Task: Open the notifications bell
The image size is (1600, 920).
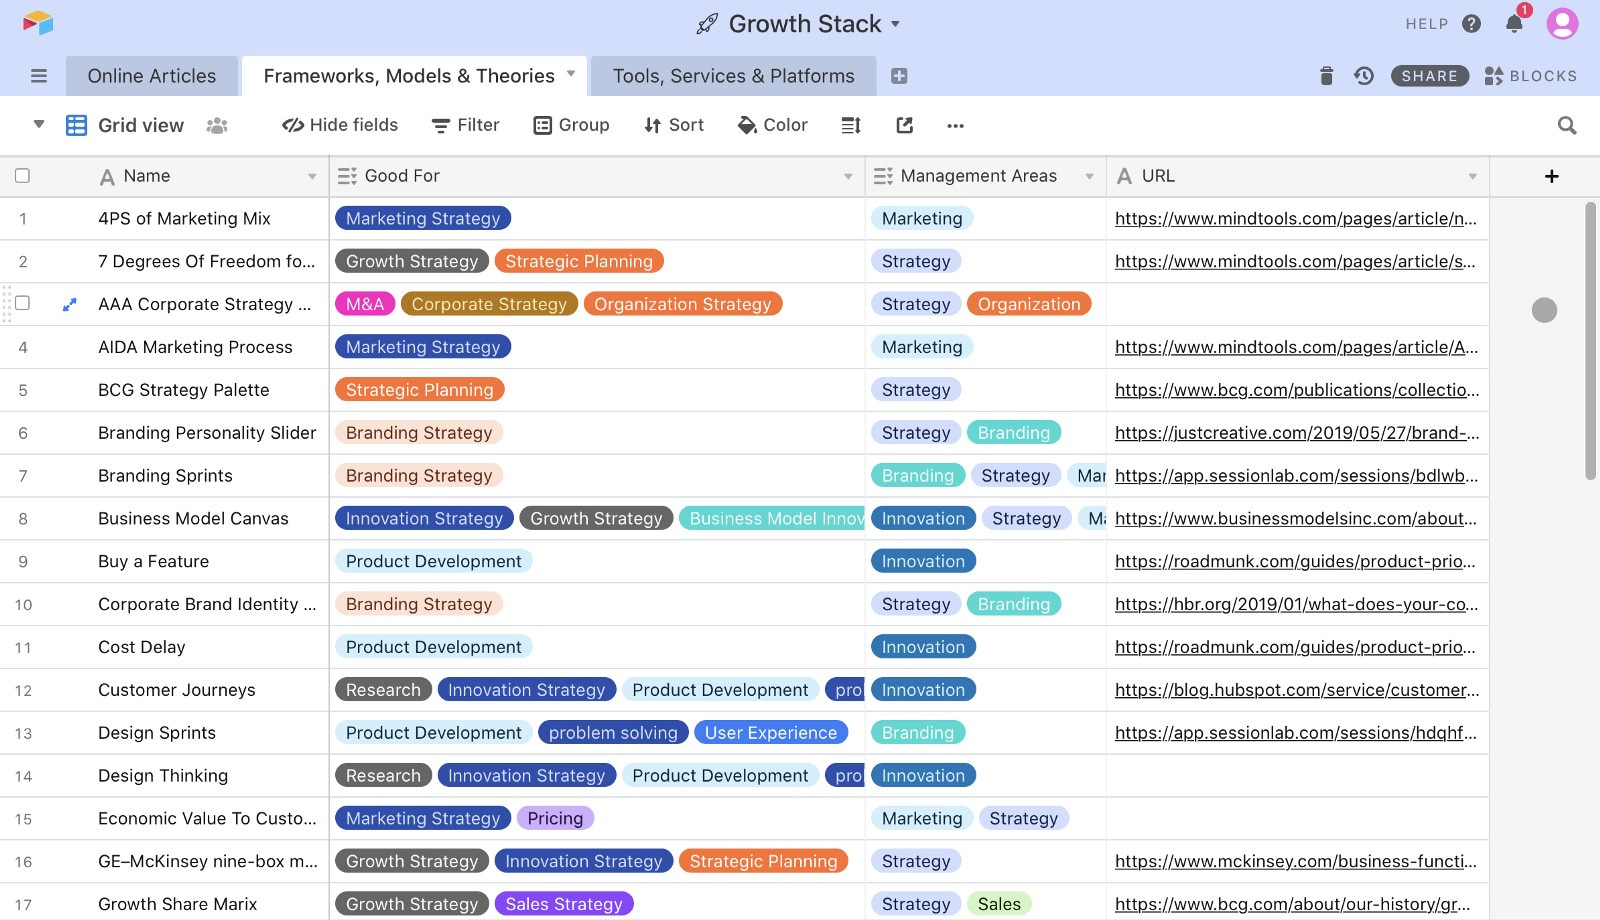Action: tap(1514, 24)
